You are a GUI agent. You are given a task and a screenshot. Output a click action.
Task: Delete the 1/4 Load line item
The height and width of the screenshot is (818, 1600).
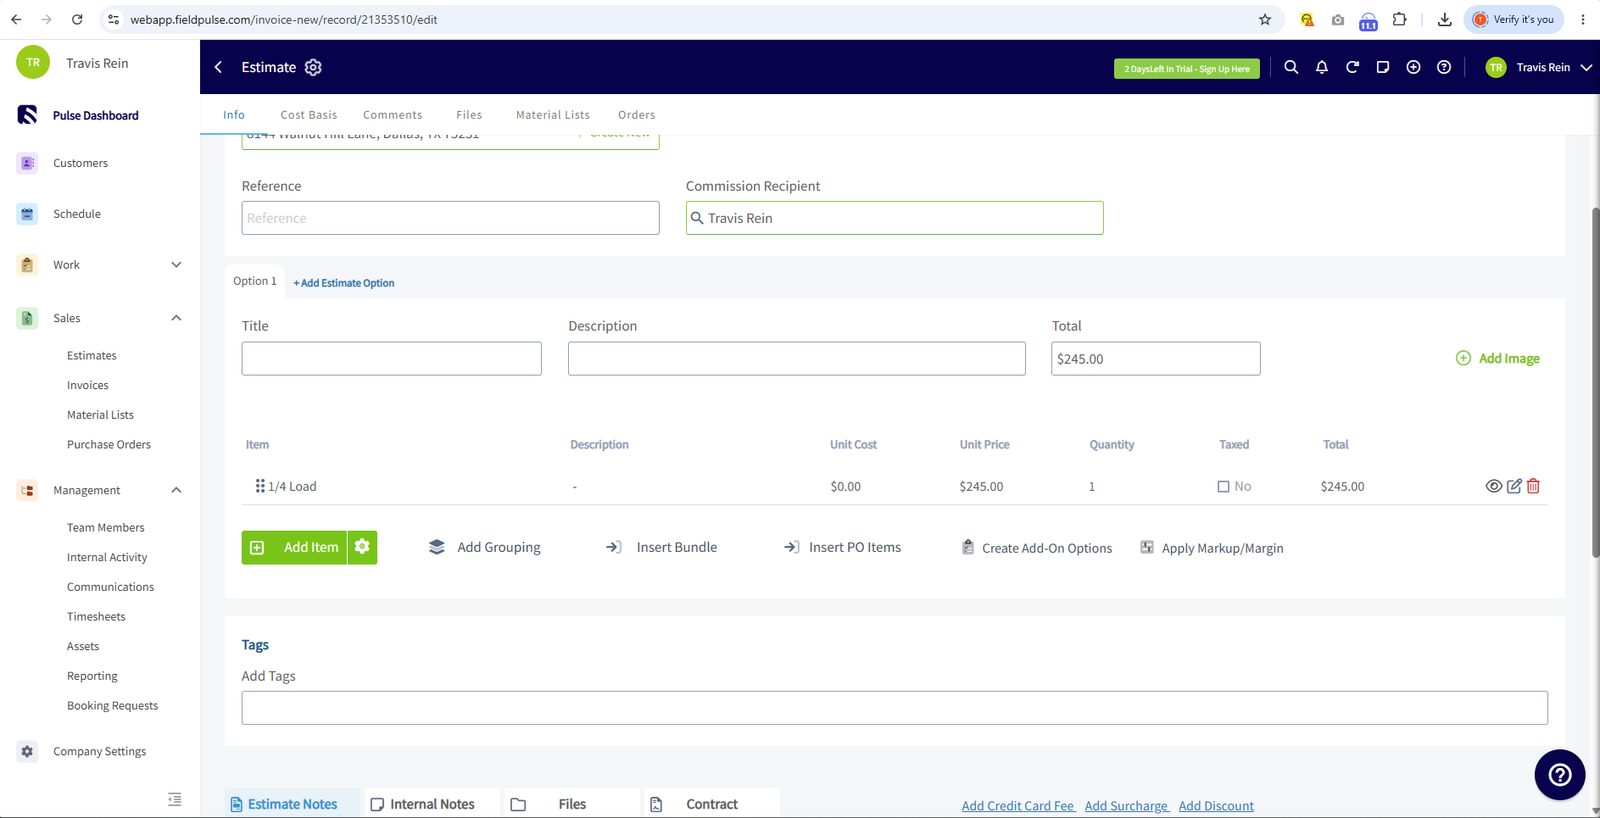[x=1533, y=486]
